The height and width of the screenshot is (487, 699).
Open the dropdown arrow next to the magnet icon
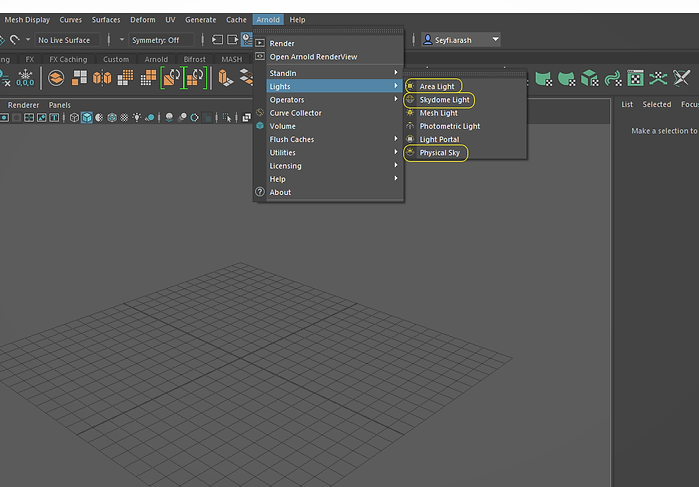pos(28,39)
